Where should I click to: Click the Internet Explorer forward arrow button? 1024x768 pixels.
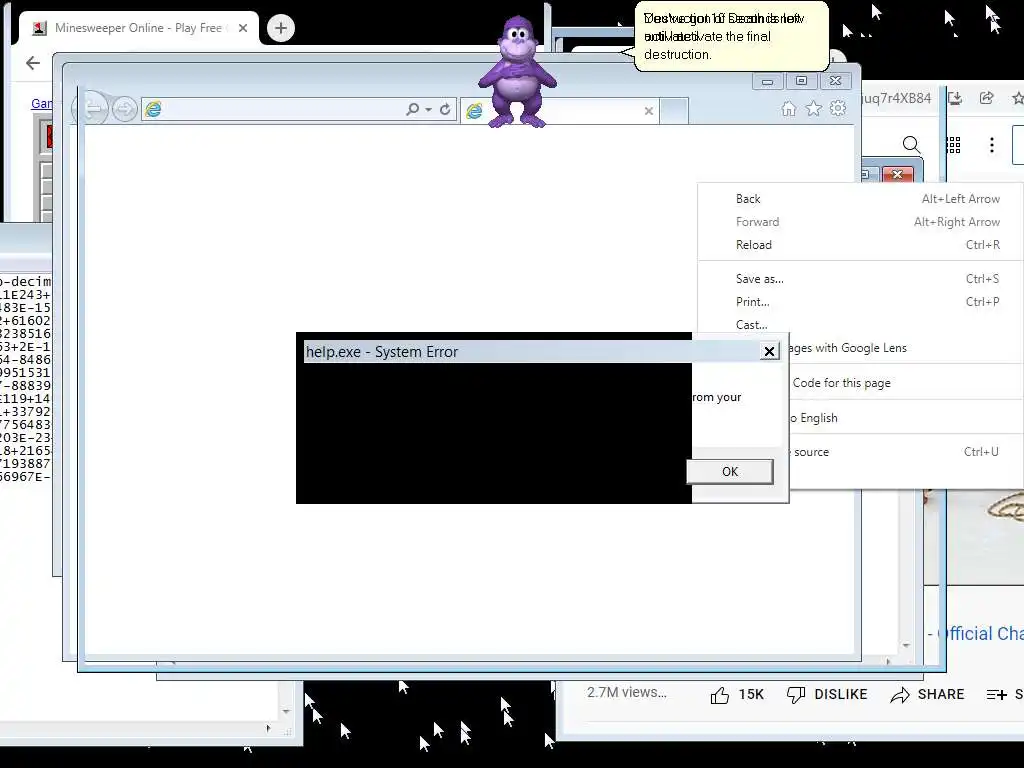click(124, 109)
